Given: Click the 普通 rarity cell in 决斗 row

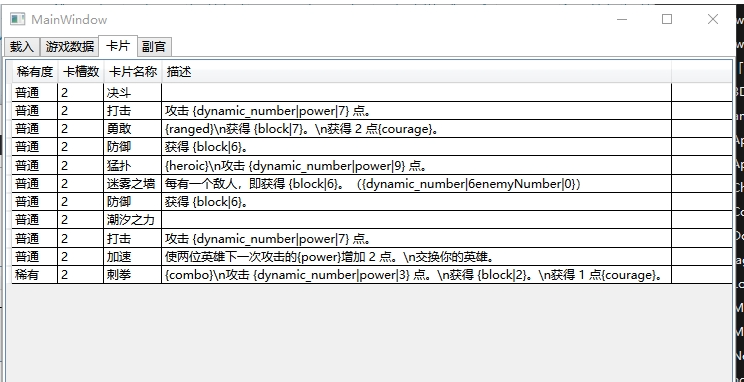Looking at the screenshot, I should [35, 93].
